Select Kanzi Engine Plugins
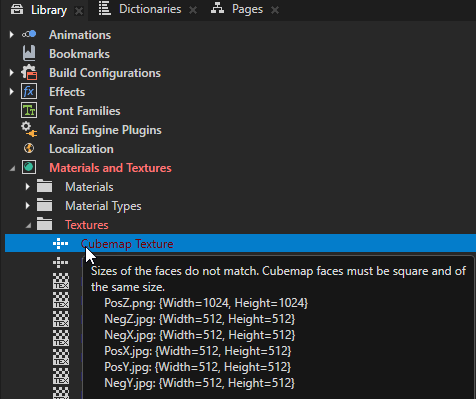Screen dimensions: 476x399 click(105, 130)
